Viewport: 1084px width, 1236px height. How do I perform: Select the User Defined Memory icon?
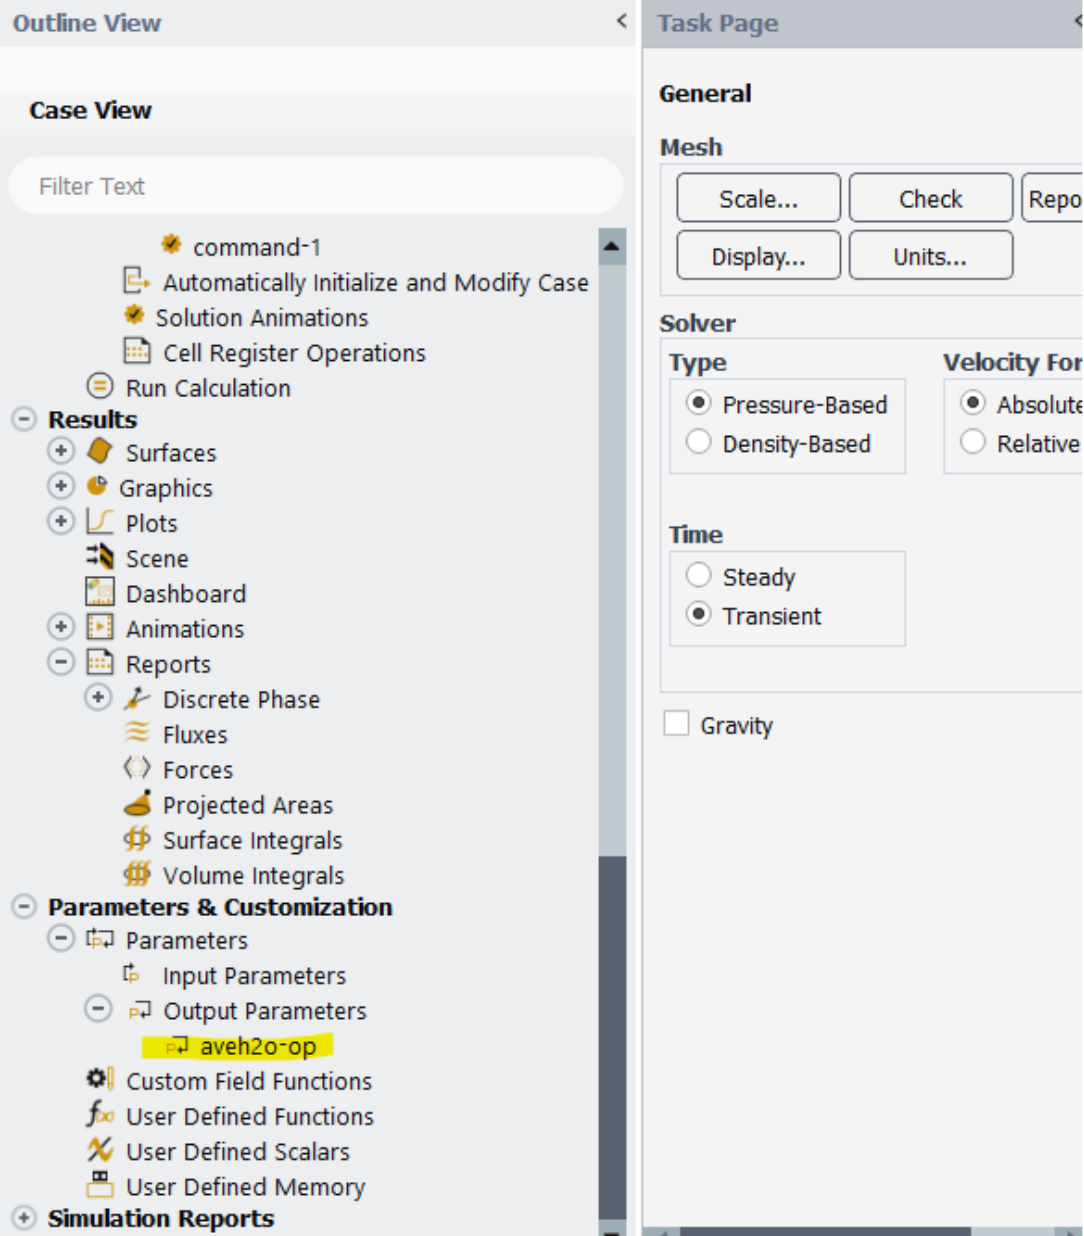(x=100, y=1185)
